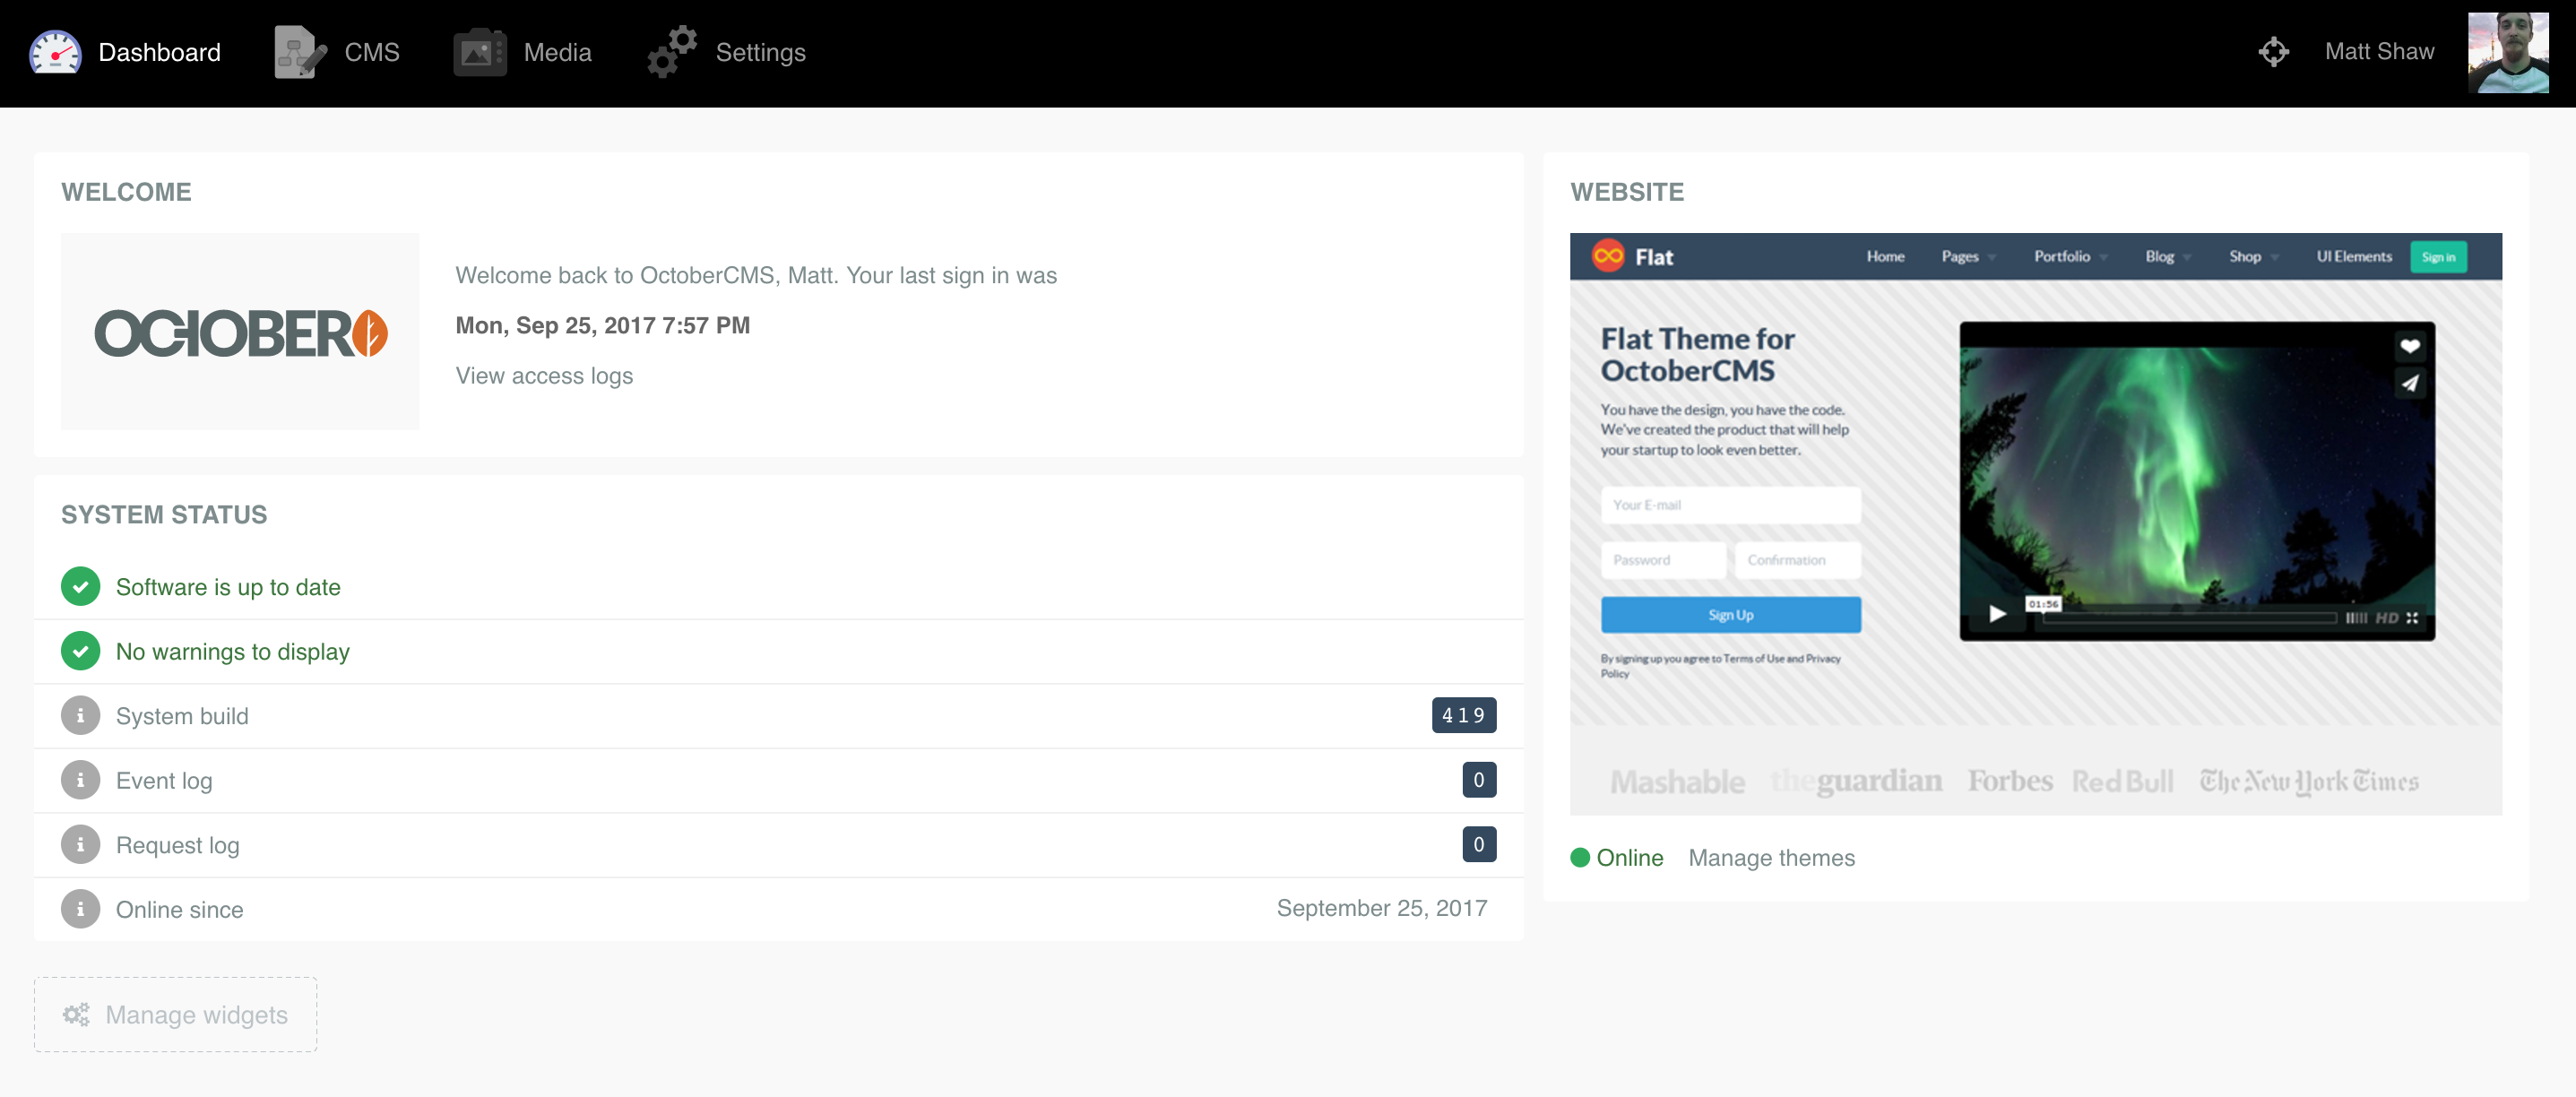
Task: Click View access logs link
Action: pos(544,375)
